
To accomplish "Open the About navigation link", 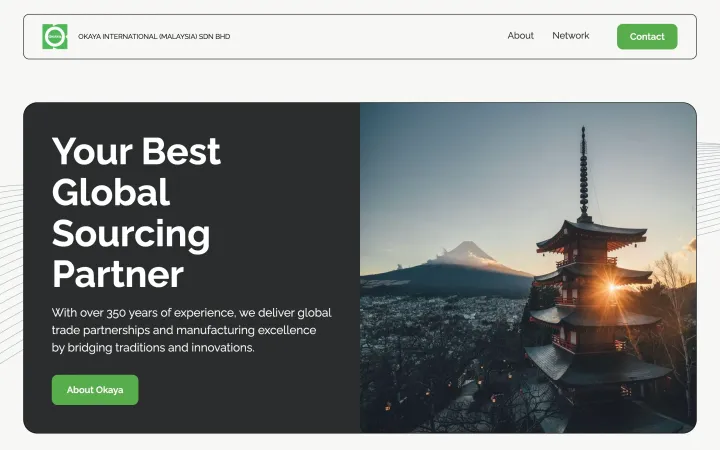I will (x=520, y=36).
